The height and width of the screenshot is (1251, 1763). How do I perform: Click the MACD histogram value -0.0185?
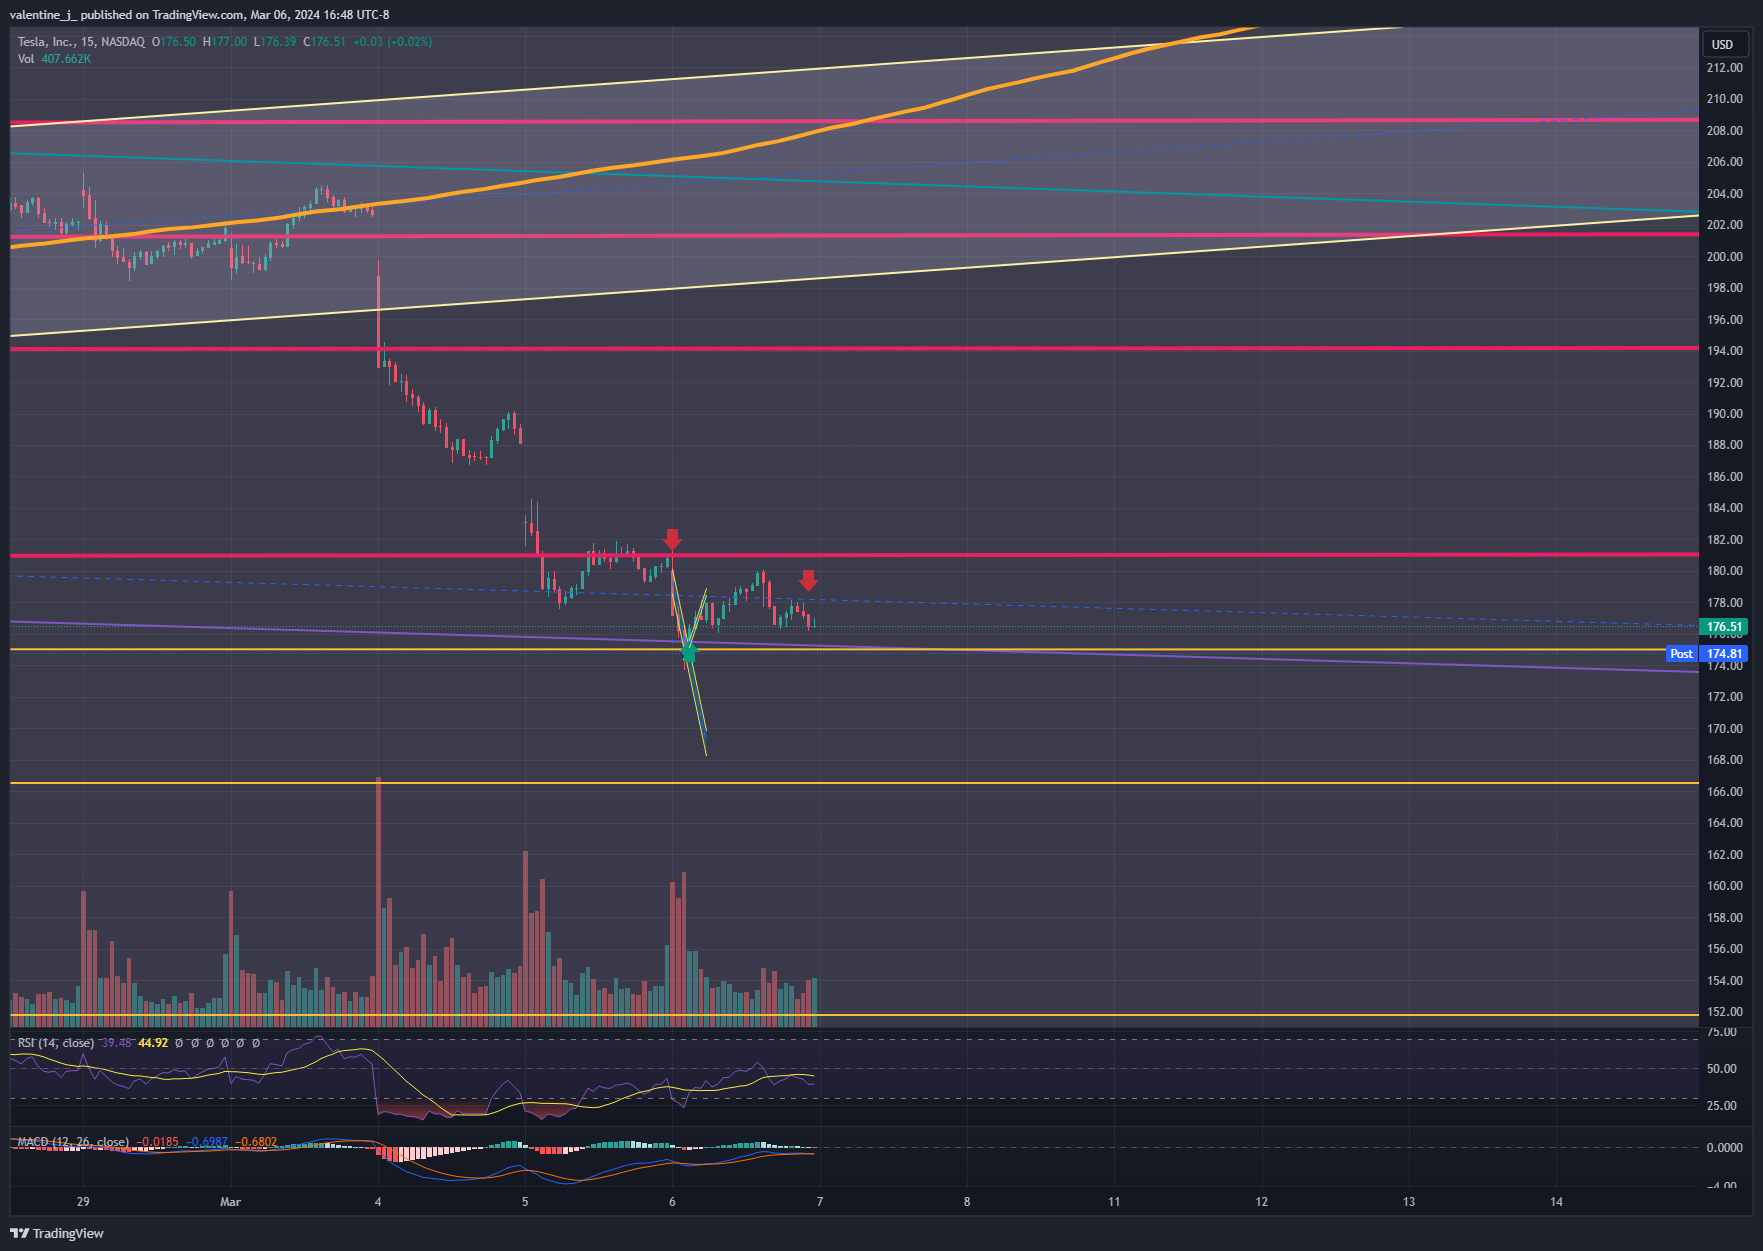coord(157,1142)
